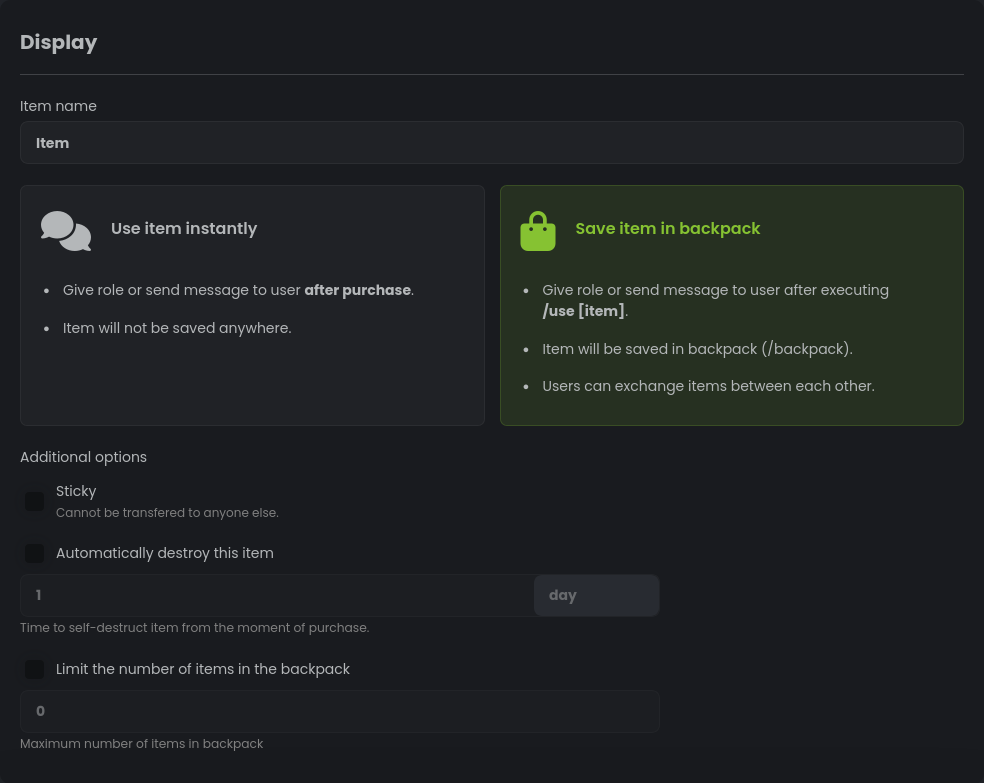984x783 pixels.
Task: Open the day time unit dropdown
Action: tap(597, 595)
